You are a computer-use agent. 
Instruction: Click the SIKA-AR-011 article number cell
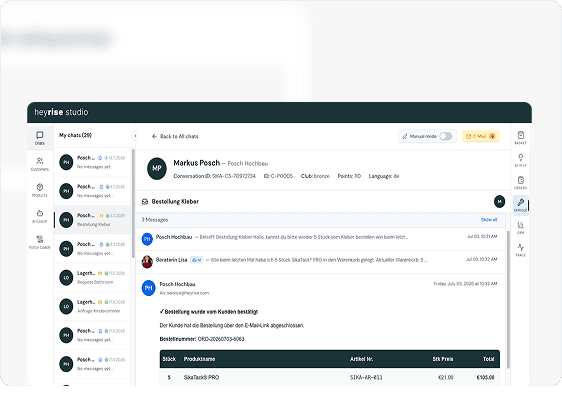coord(366,378)
